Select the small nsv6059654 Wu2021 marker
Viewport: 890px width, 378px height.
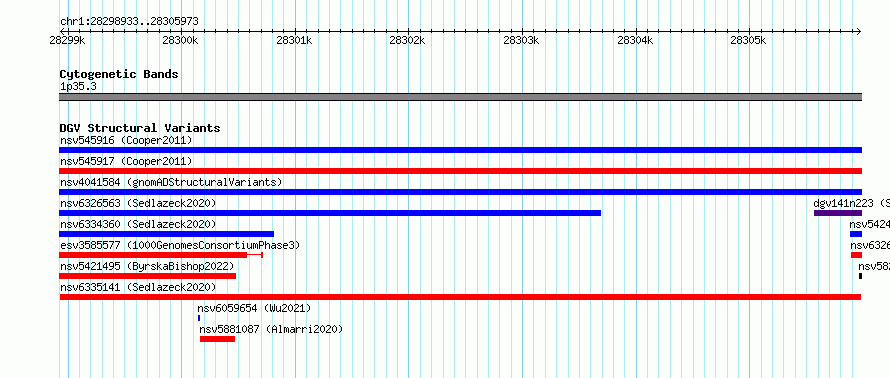click(x=199, y=318)
